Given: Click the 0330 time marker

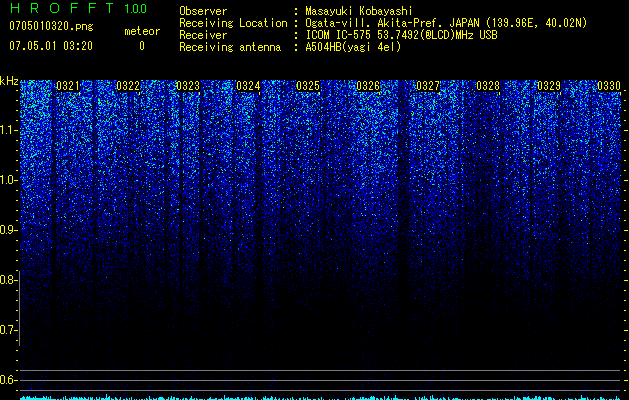Looking at the screenshot, I should tap(609, 86).
